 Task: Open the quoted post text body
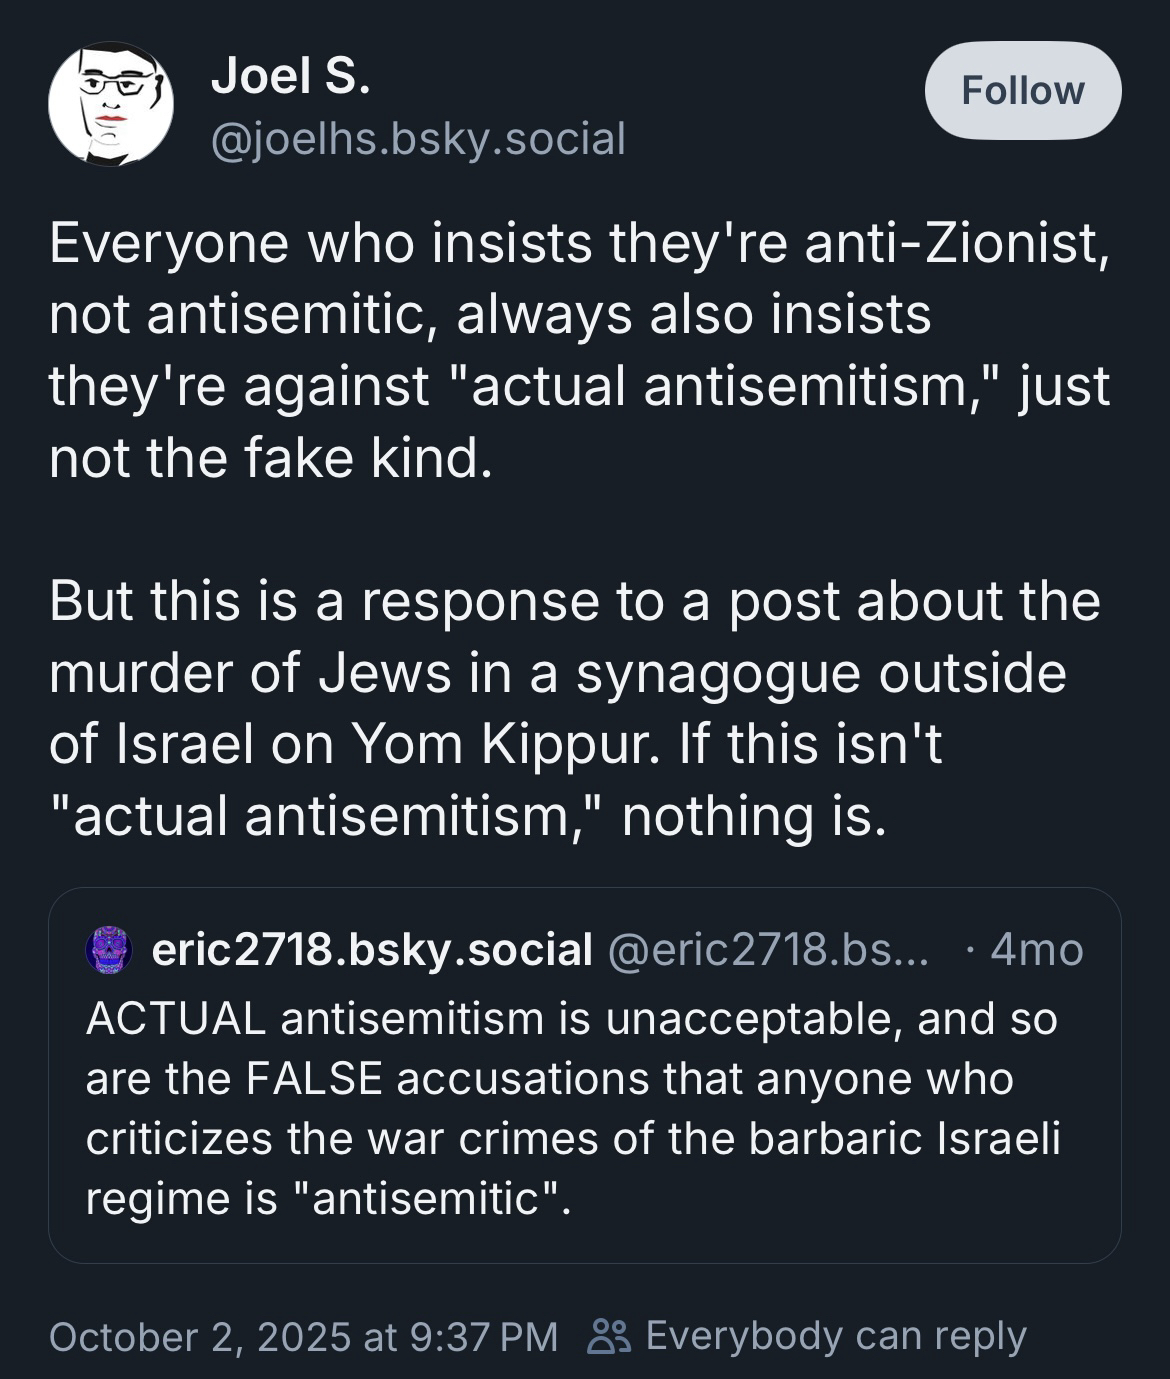[572, 1108]
